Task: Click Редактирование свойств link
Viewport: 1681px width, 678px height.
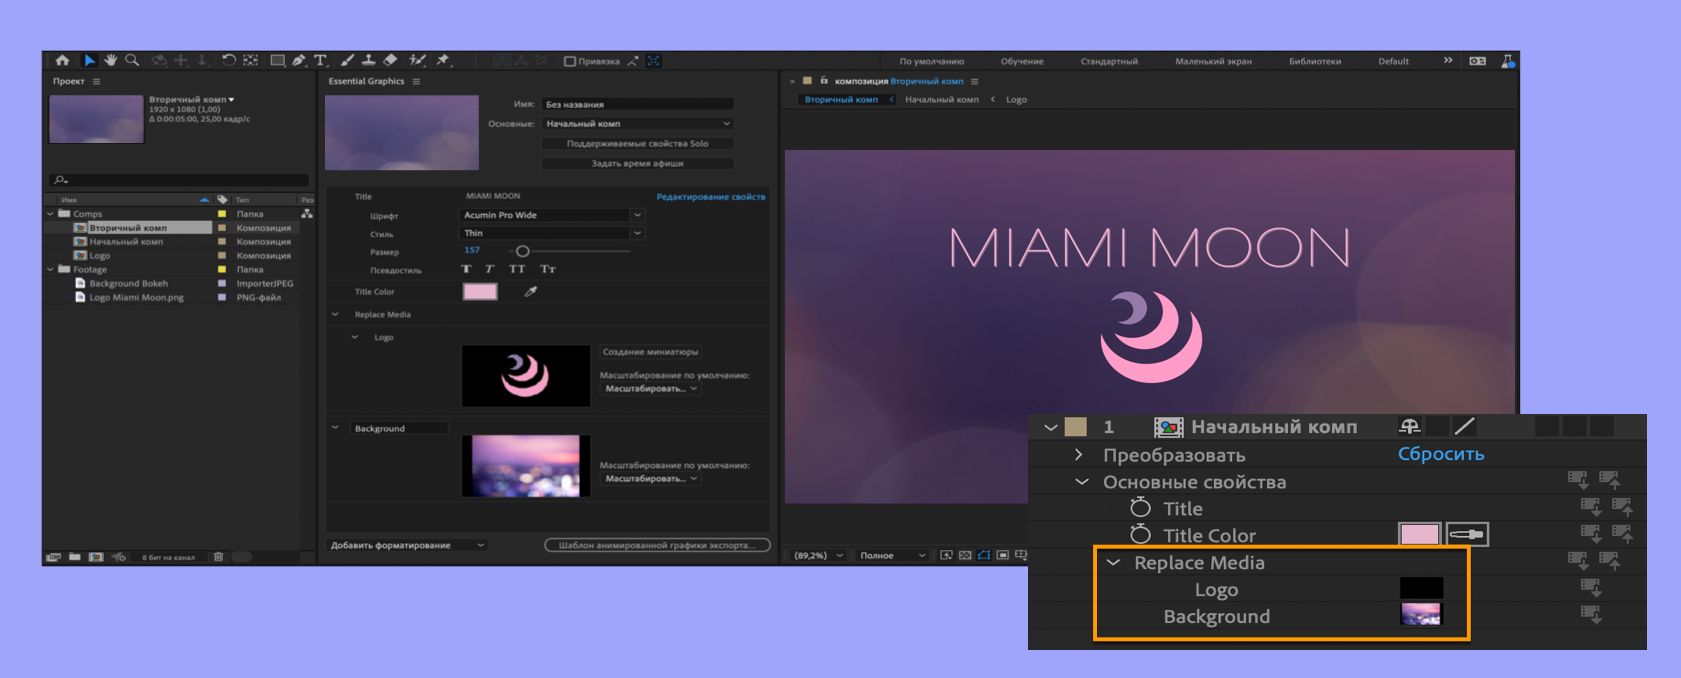Action: click(710, 197)
